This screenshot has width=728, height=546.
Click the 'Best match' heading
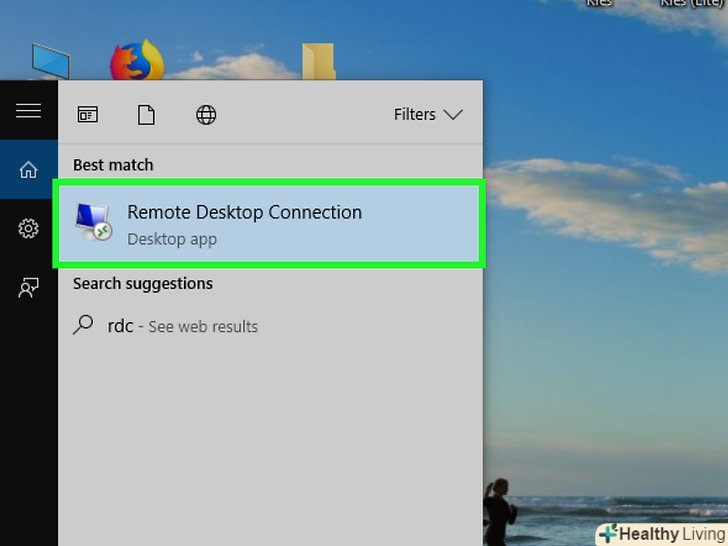point(113,165)
